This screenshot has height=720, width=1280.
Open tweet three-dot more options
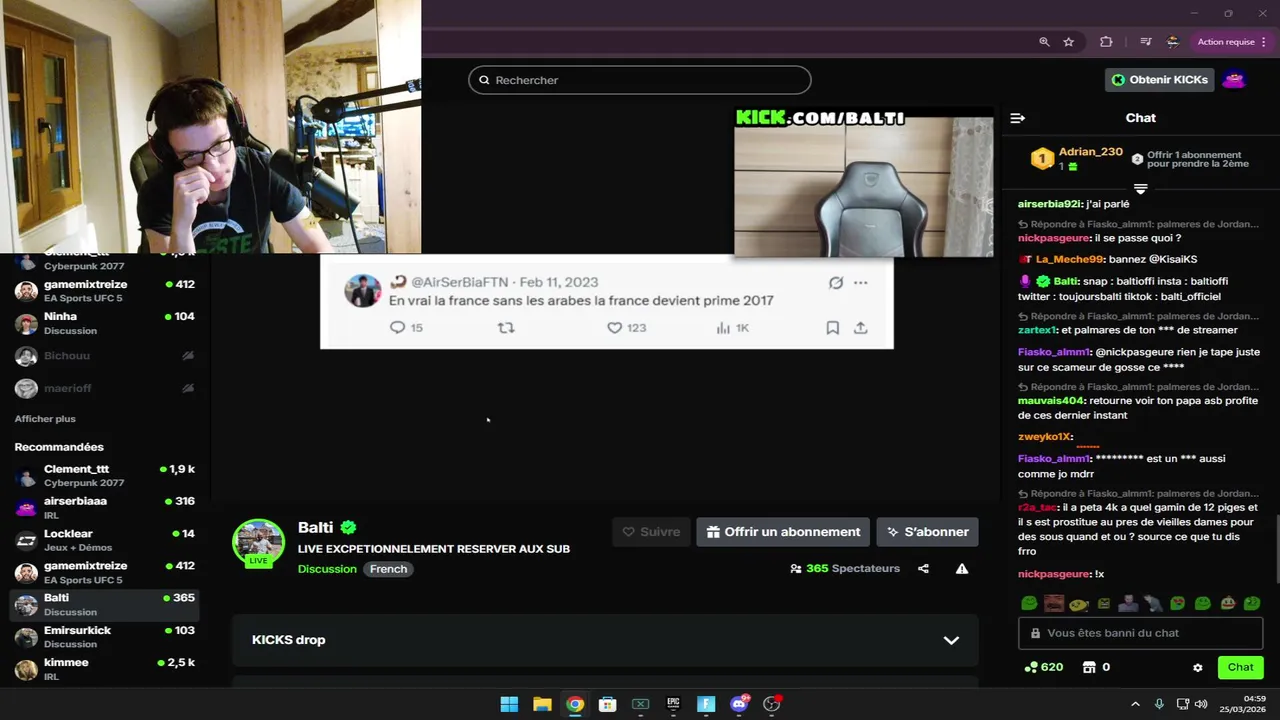(x=860, y=283)
